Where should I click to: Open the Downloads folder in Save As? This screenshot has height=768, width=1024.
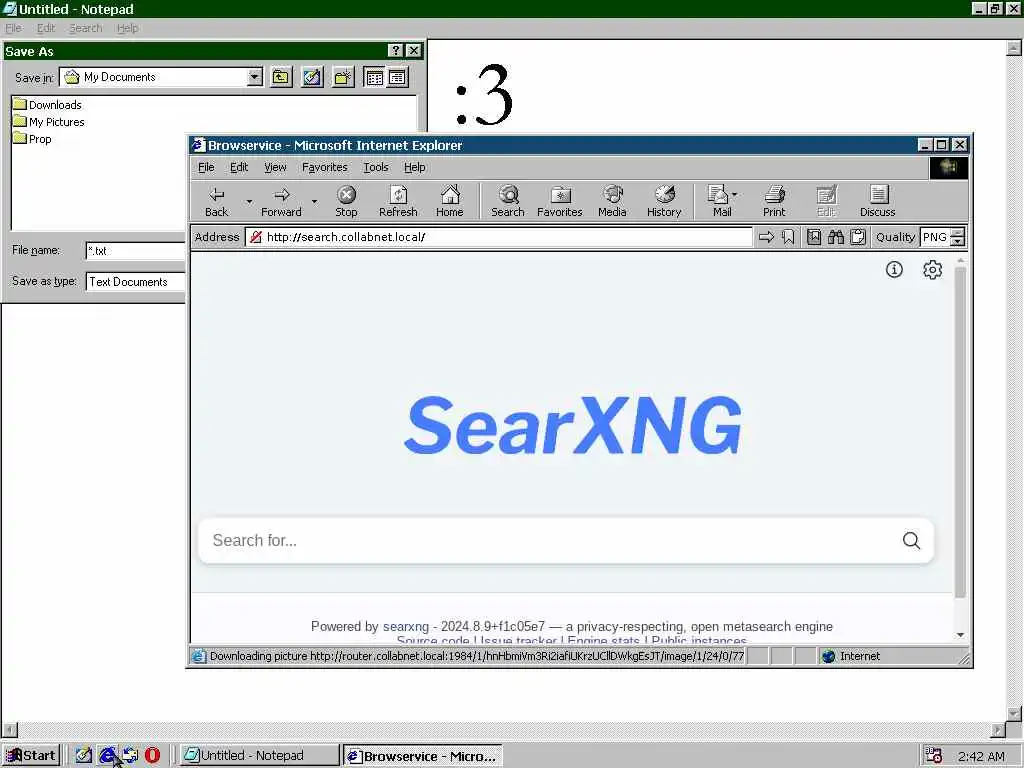tap(48, 104)
